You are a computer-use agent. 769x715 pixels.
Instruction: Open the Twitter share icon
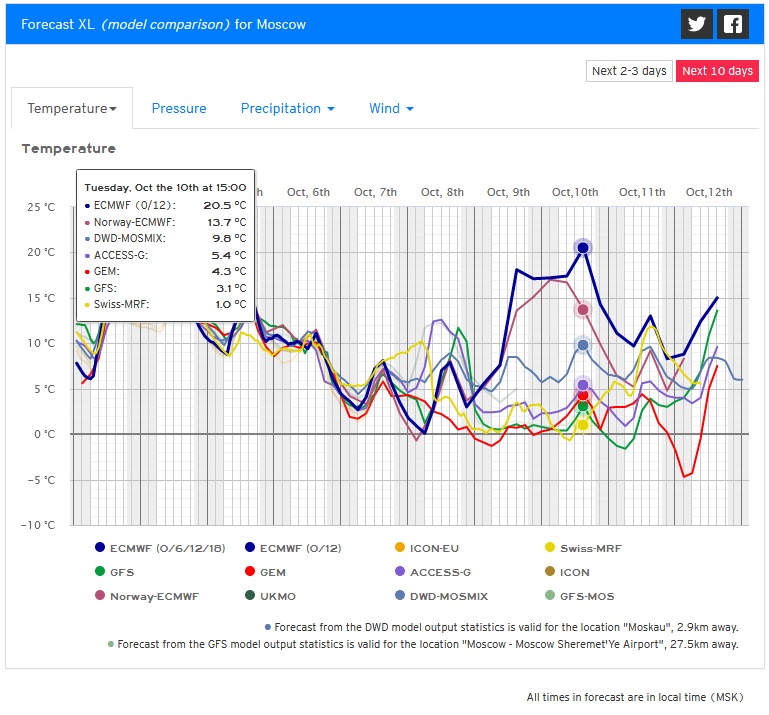click(696, 24)
